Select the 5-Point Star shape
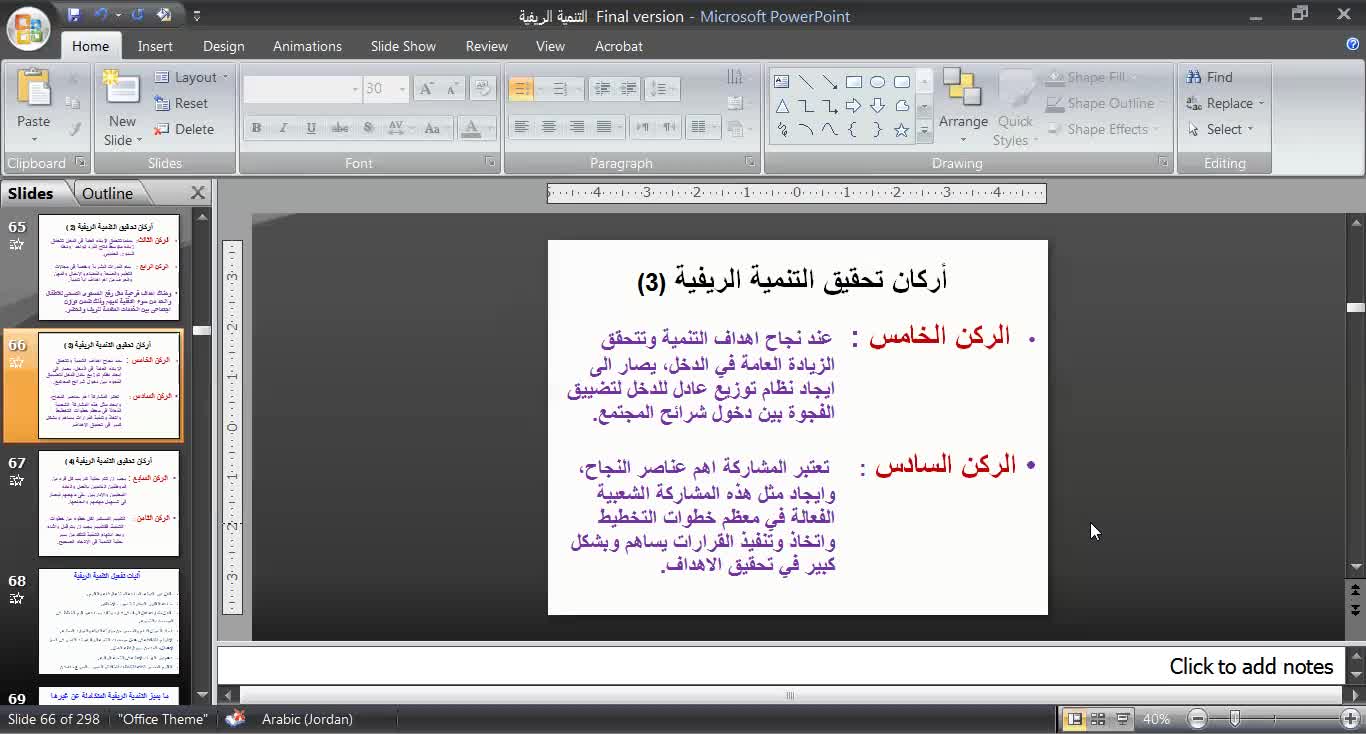Image resolution: width=1366 pixels, height=734 pixels. coord(901,130)
